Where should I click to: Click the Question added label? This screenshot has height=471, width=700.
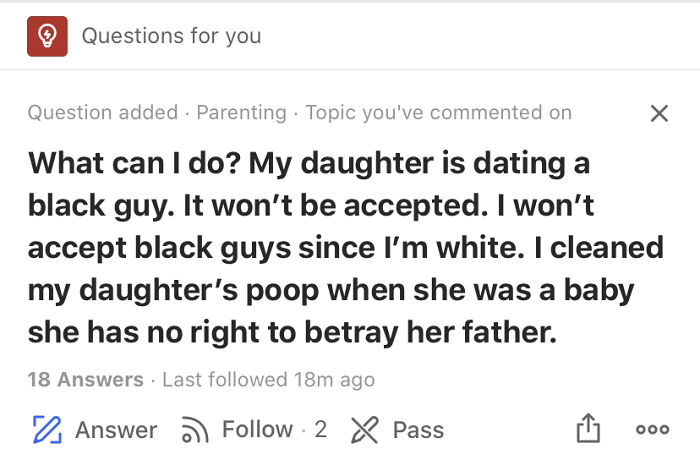pyautogui.click(x=103, y=113)
